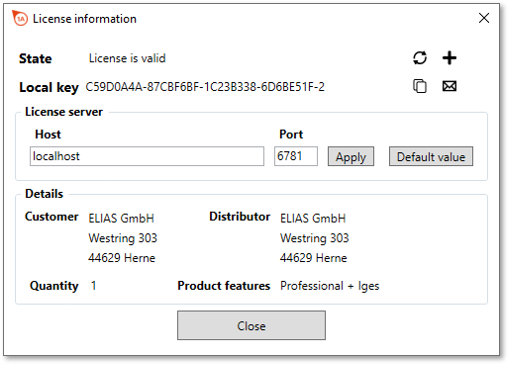This screenshot has height=365, width=509.
Task: Click the Customer name ELIAS GmbH
Action: [x=121, y=218]
